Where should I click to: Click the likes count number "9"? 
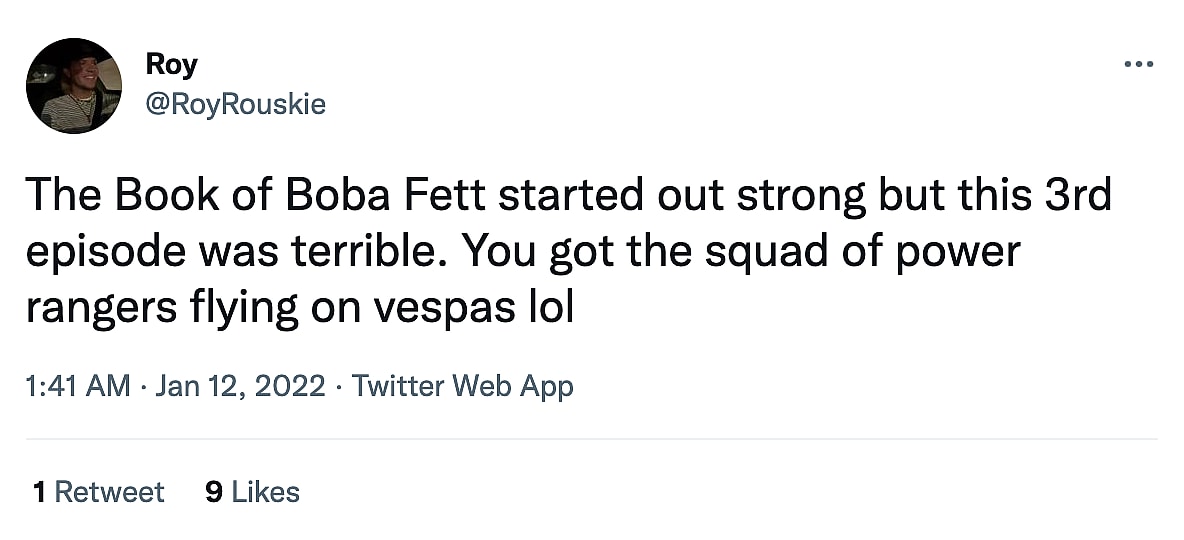point(213,492)
